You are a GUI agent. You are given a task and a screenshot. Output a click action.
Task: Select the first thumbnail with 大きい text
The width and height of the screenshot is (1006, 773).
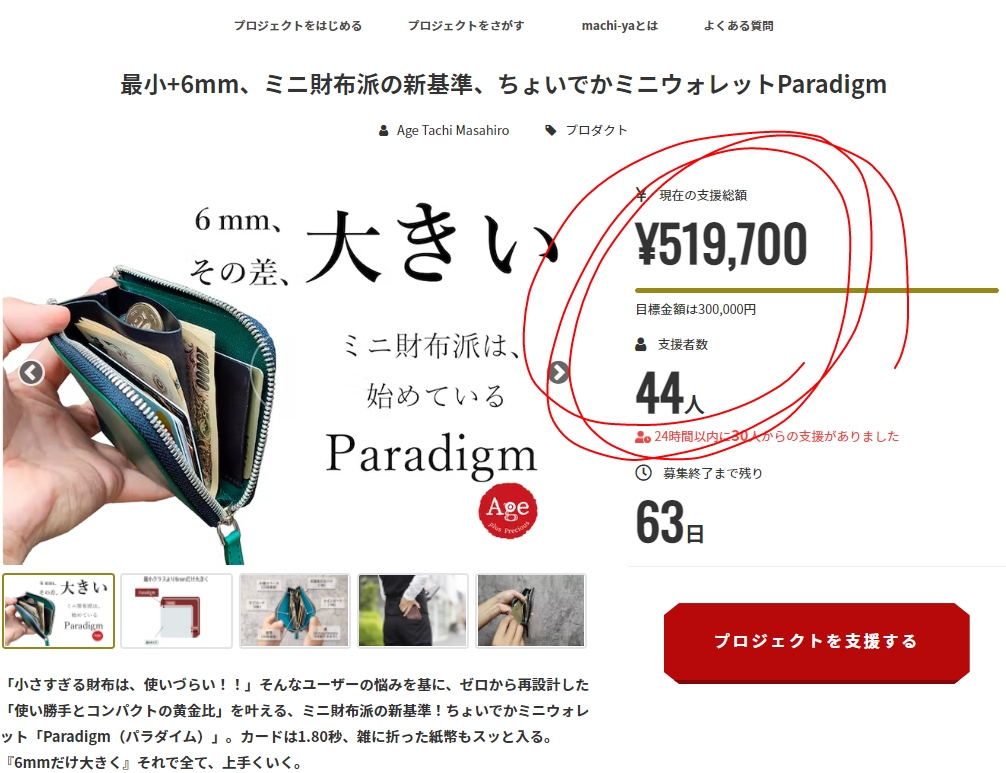point(58,611)
